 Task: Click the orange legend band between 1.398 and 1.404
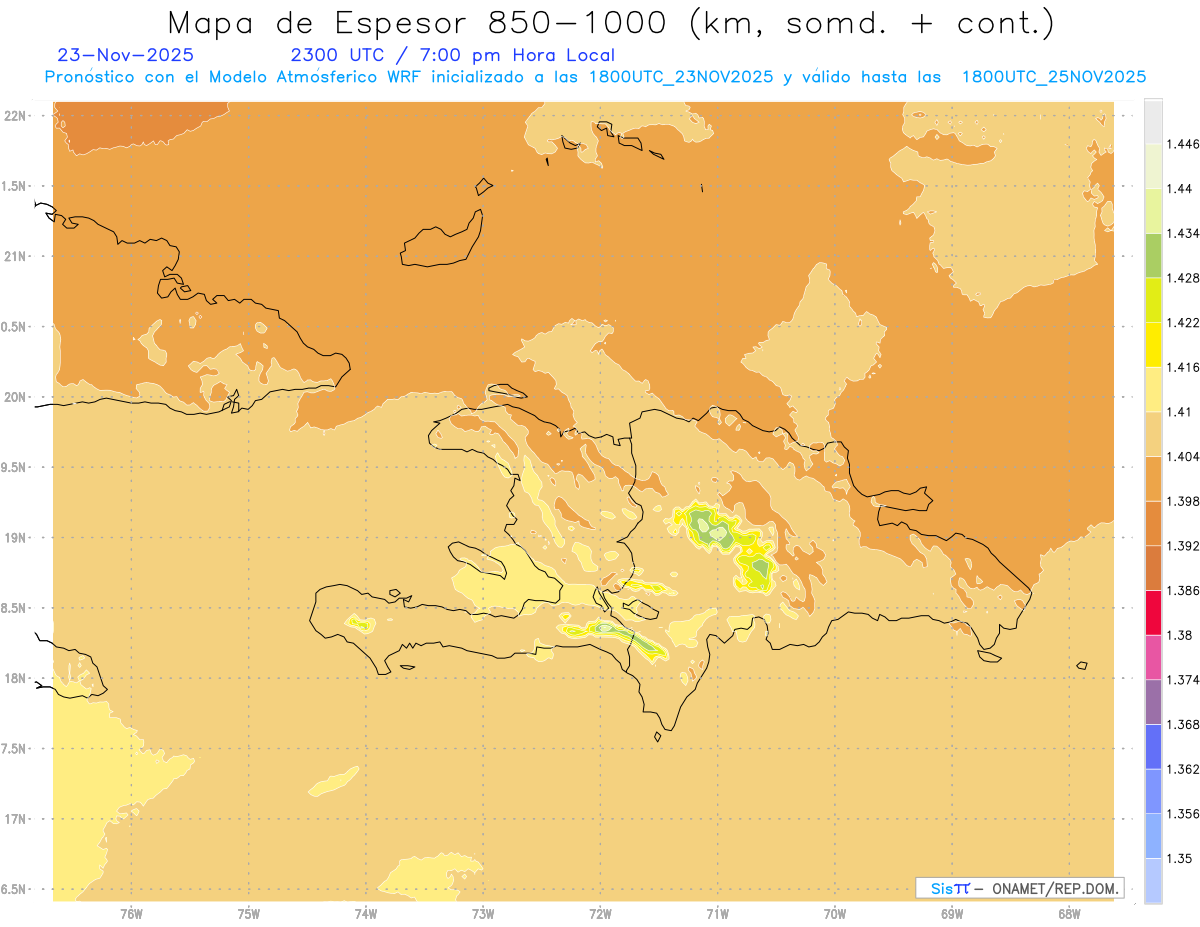pyautogui.click(x=1153, y=478)
